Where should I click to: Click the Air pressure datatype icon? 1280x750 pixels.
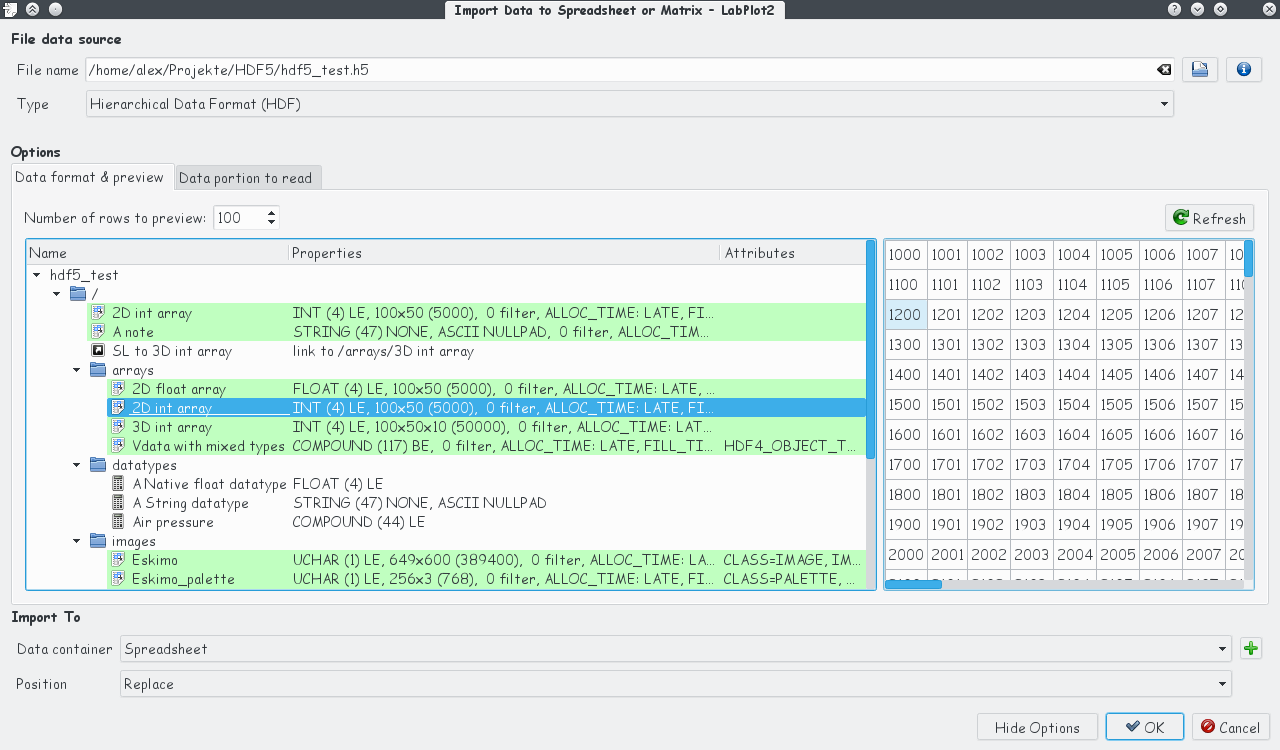pos(118,522)
